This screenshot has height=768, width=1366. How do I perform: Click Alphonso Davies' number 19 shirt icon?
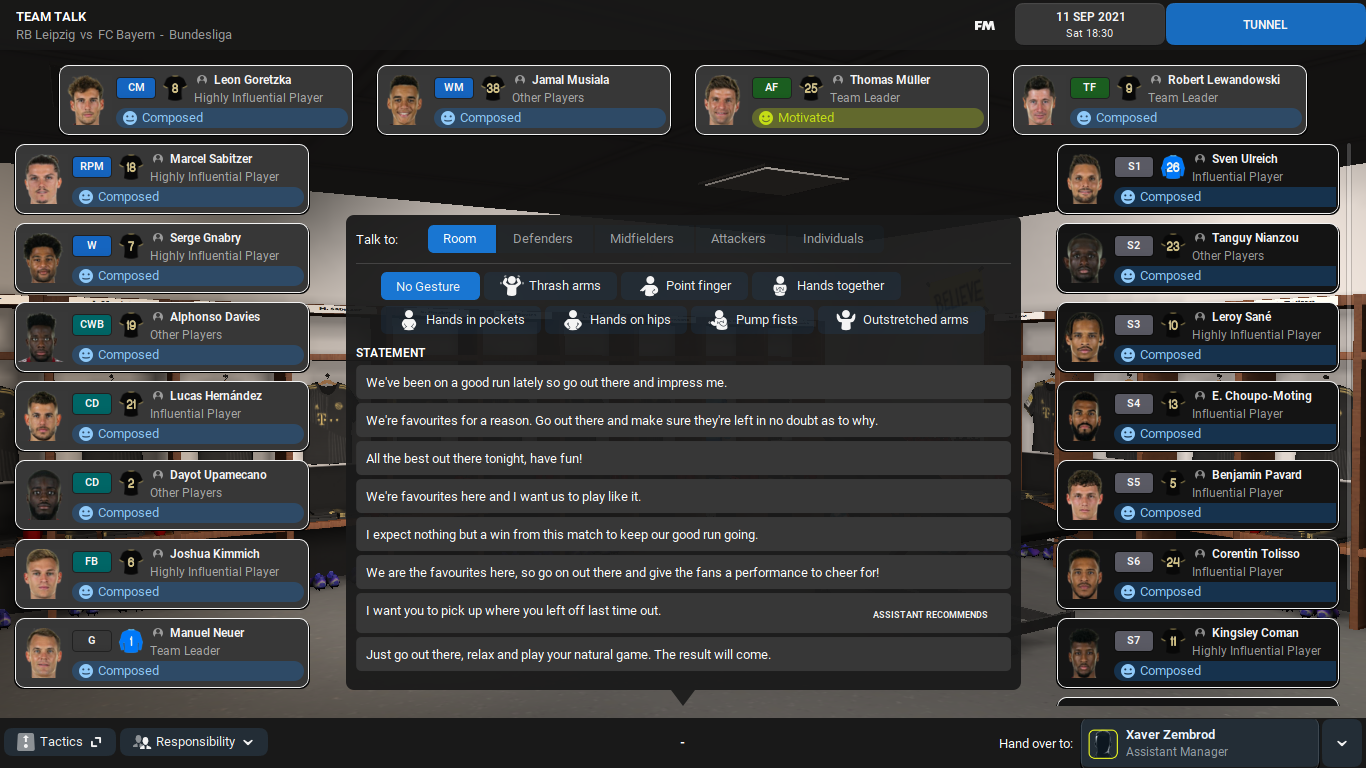point(130,325)
